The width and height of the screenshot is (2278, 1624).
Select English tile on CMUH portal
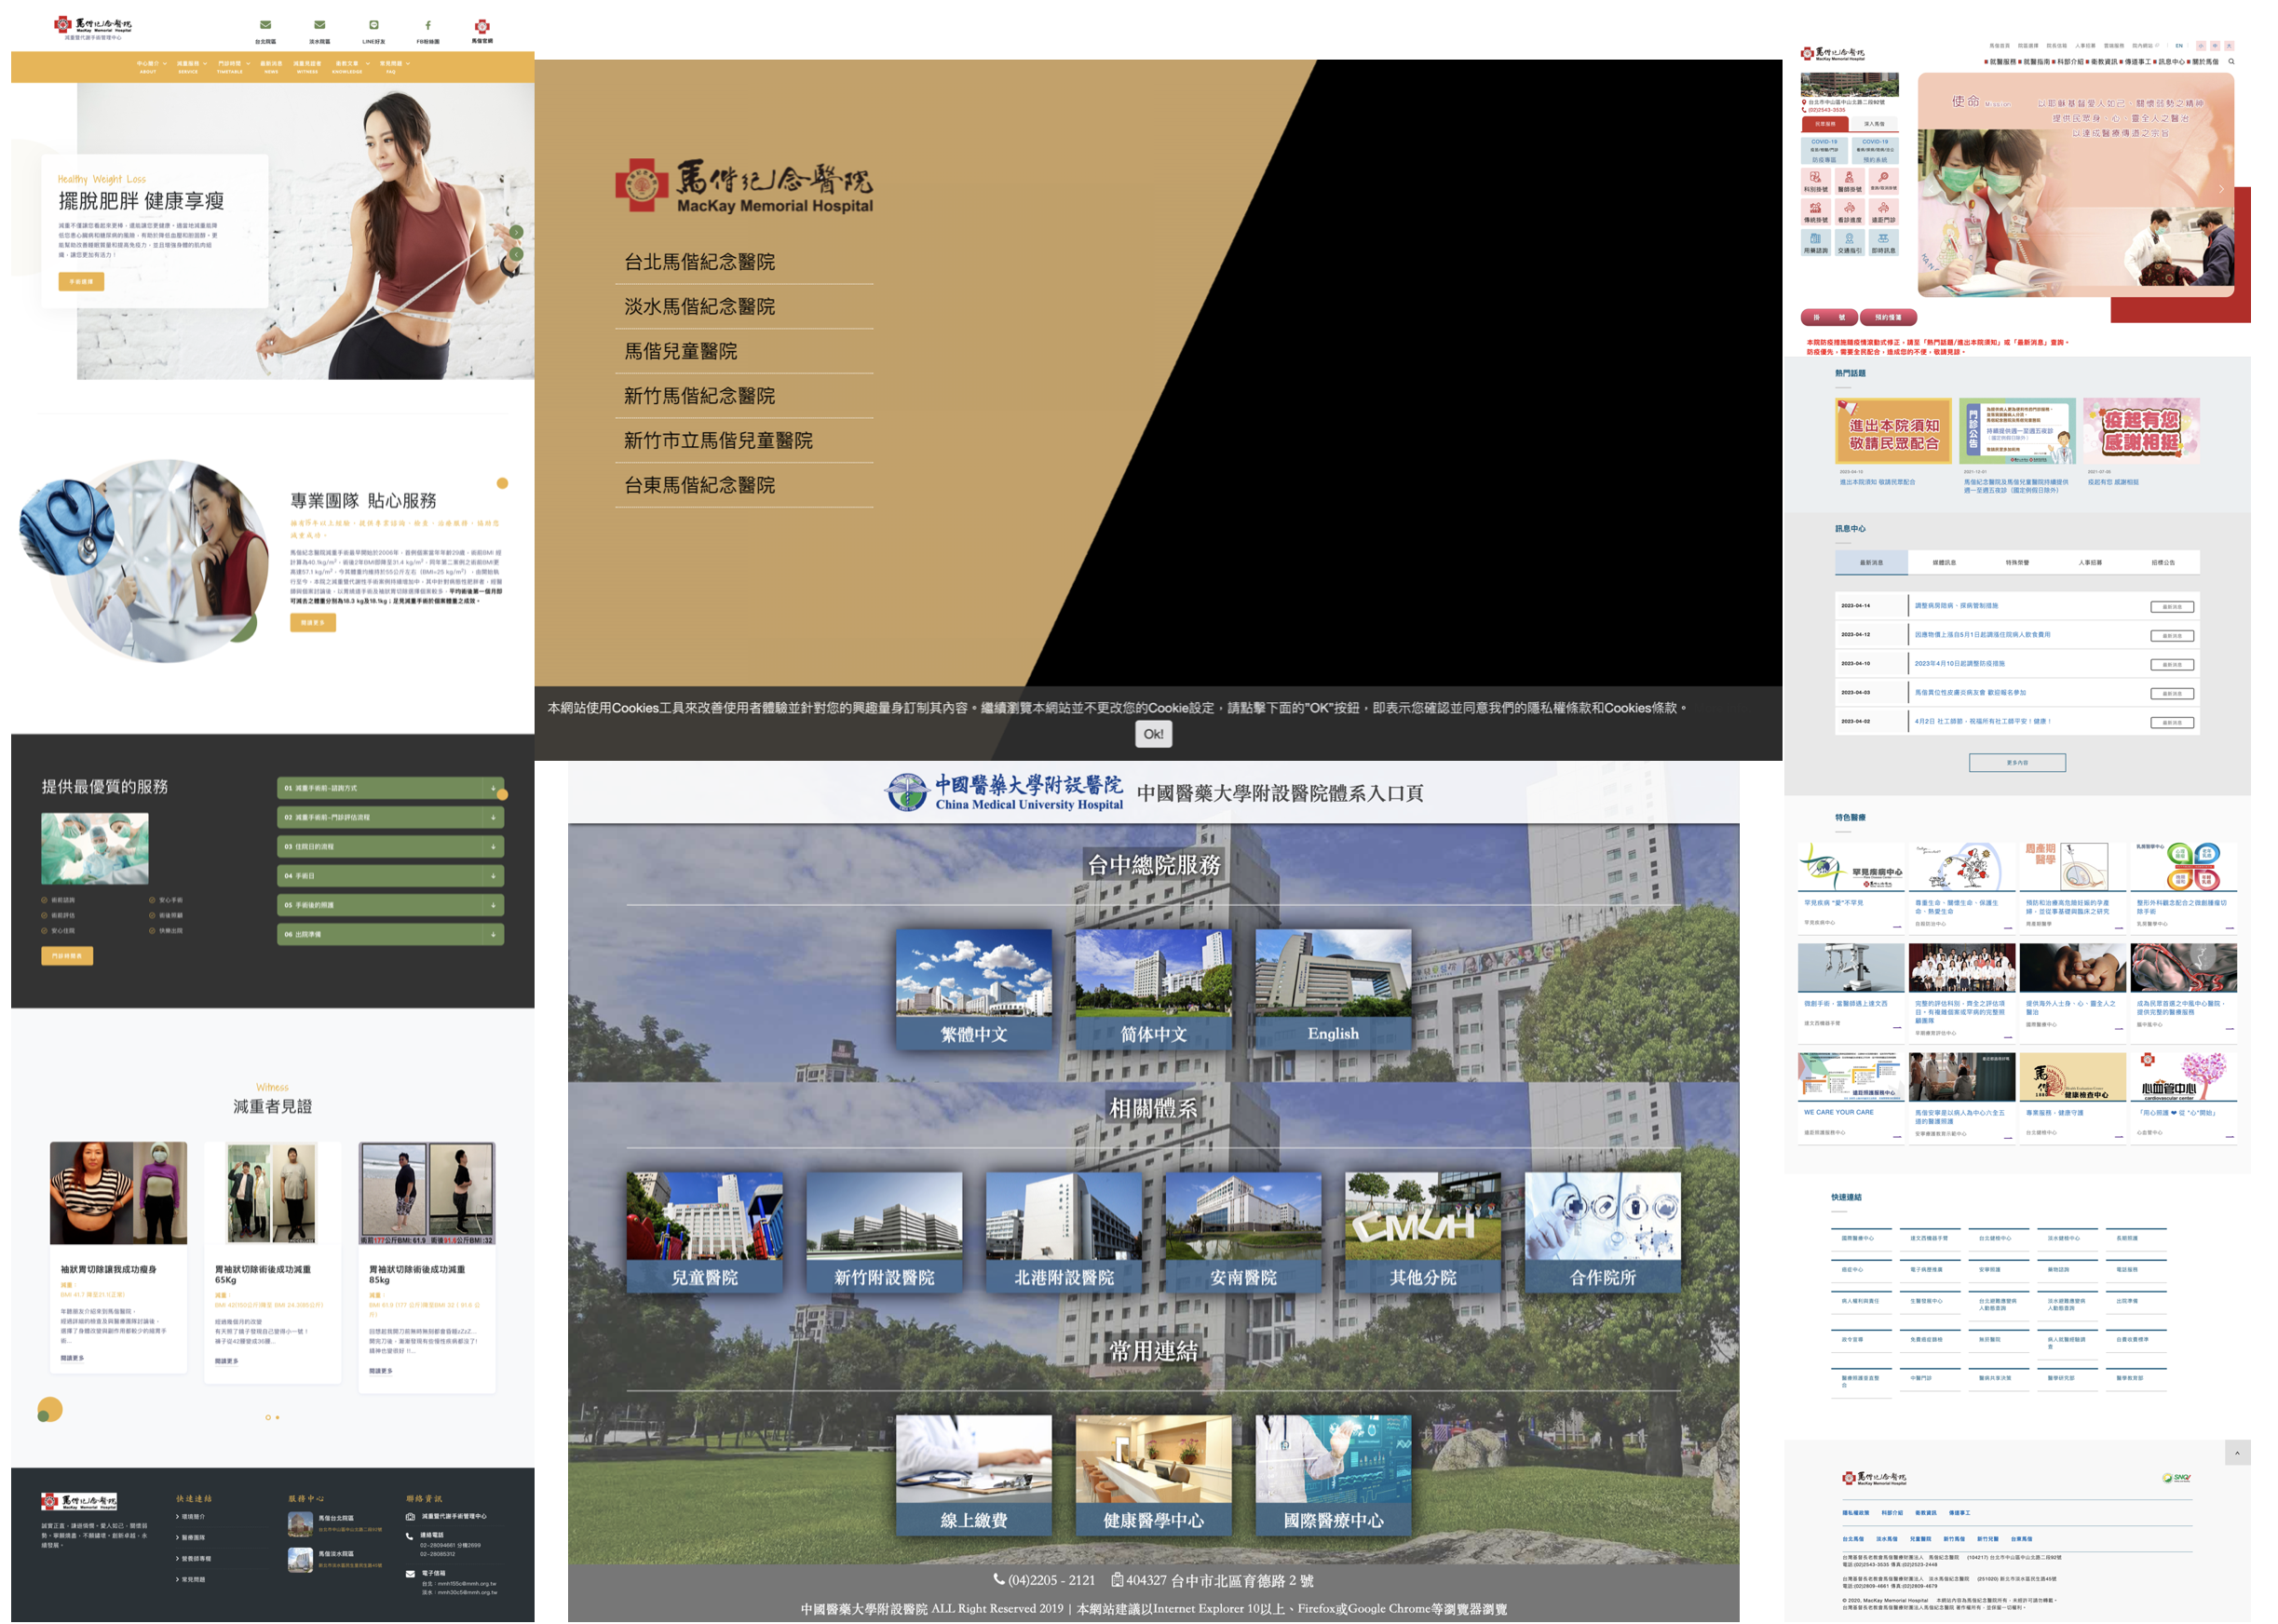point(1333,989)
